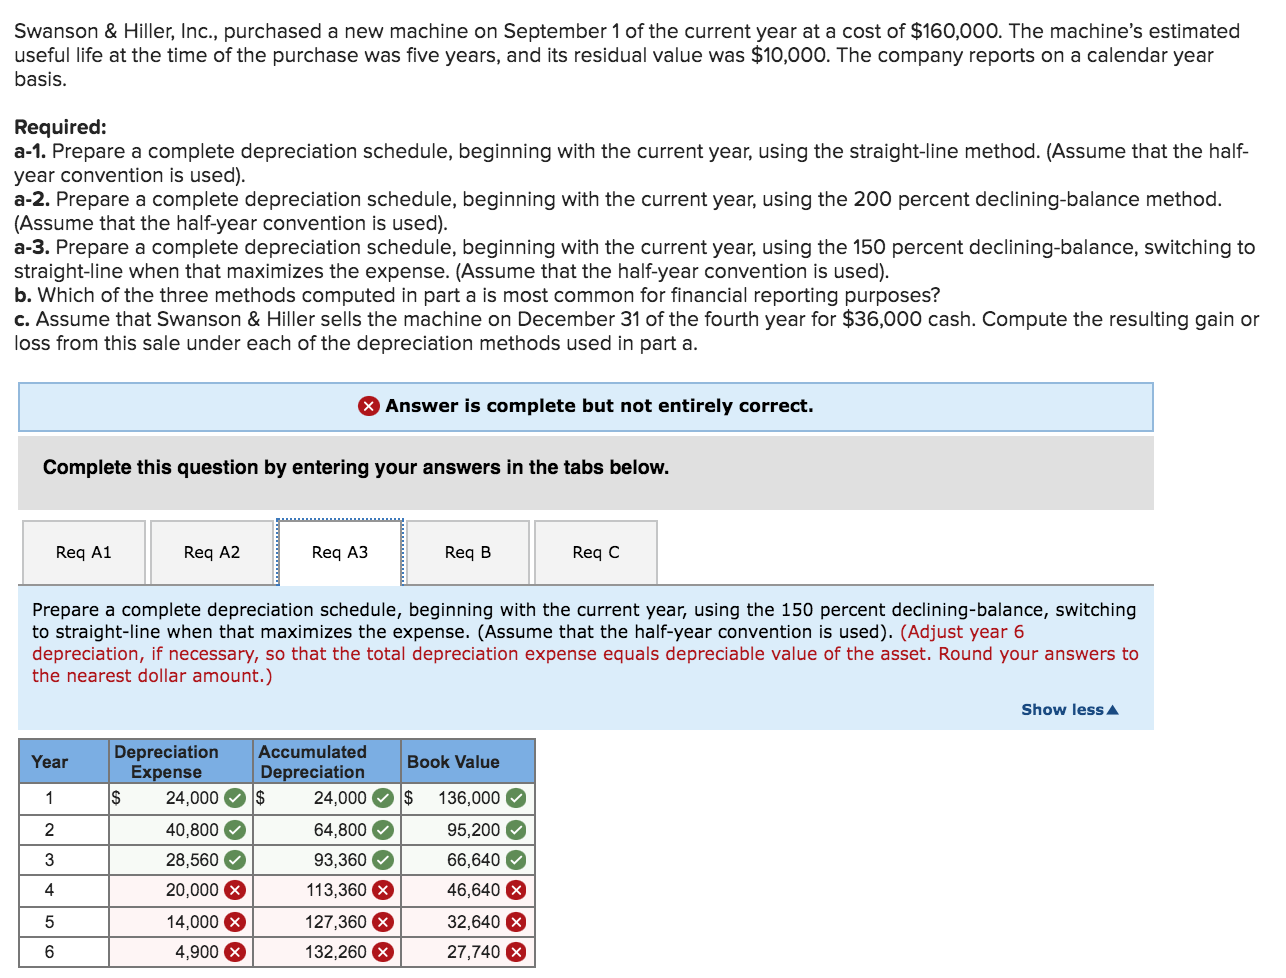
Task: Collapse instructions with Show less
Action: (1069, 709)
